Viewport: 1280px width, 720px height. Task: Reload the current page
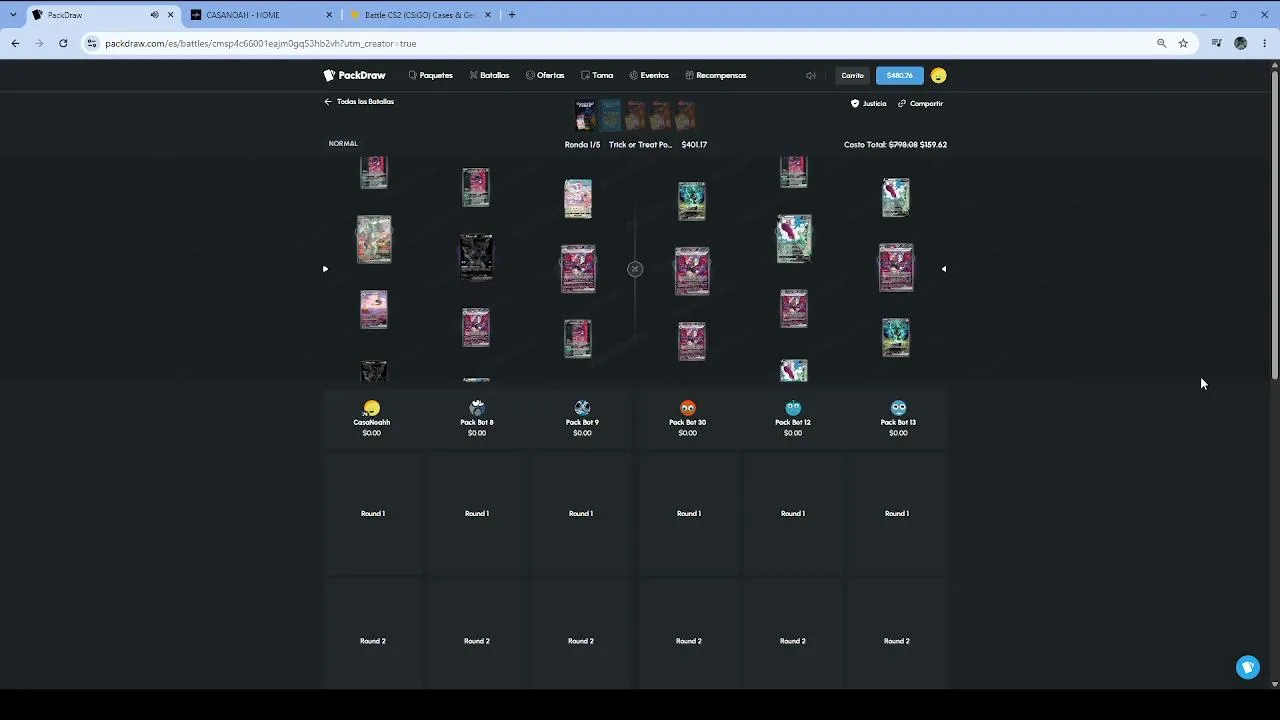pyautogui.click(x=63, y=44)
